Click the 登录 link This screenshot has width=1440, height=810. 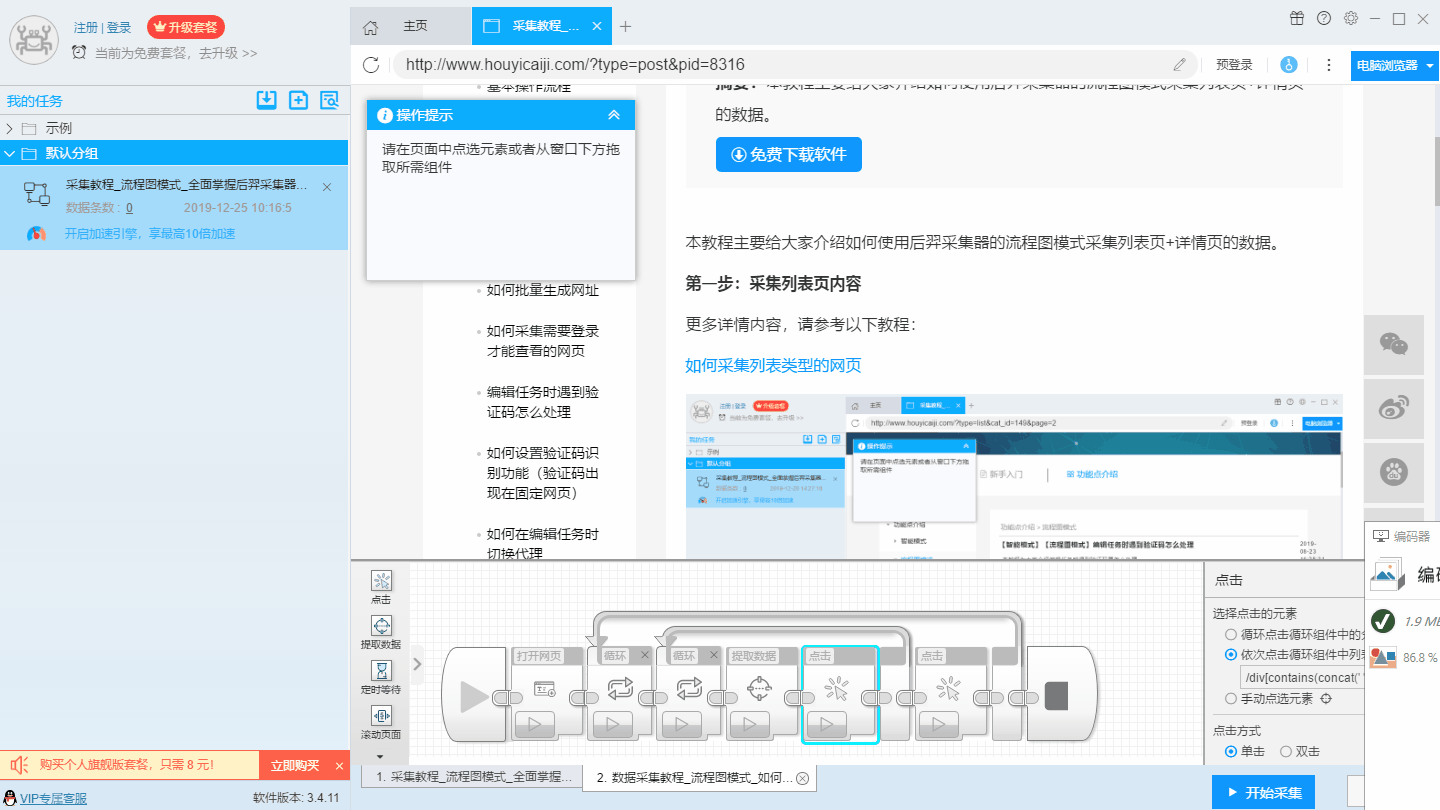click(x=119, y=27)
